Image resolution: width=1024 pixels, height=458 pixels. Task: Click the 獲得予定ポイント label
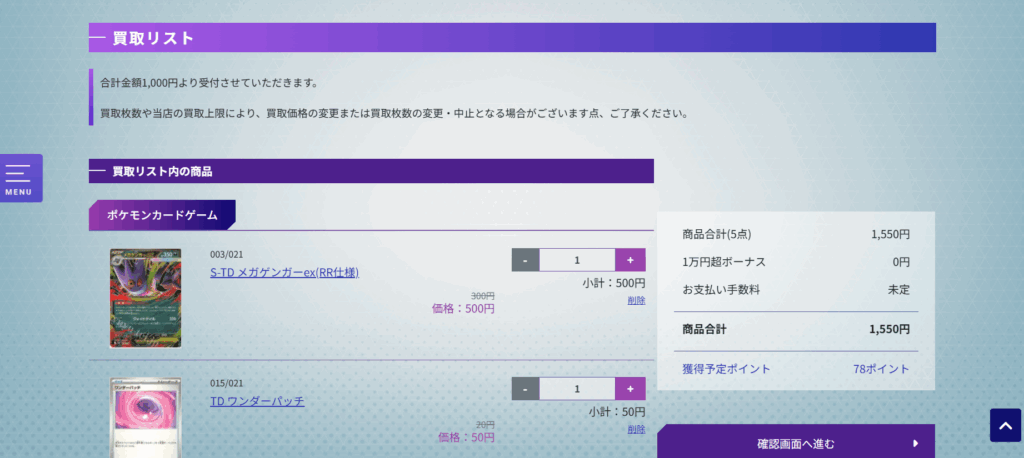click(x=726, y=369)
